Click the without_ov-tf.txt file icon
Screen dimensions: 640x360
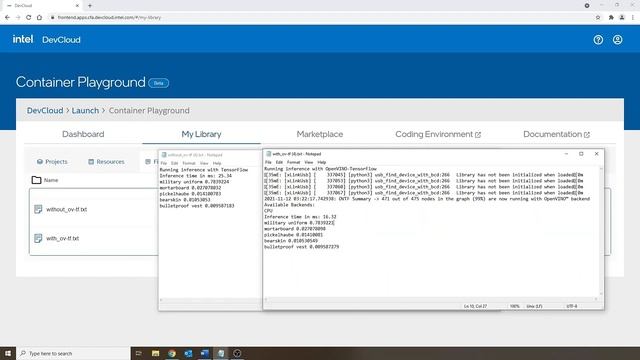click(38, 209)
